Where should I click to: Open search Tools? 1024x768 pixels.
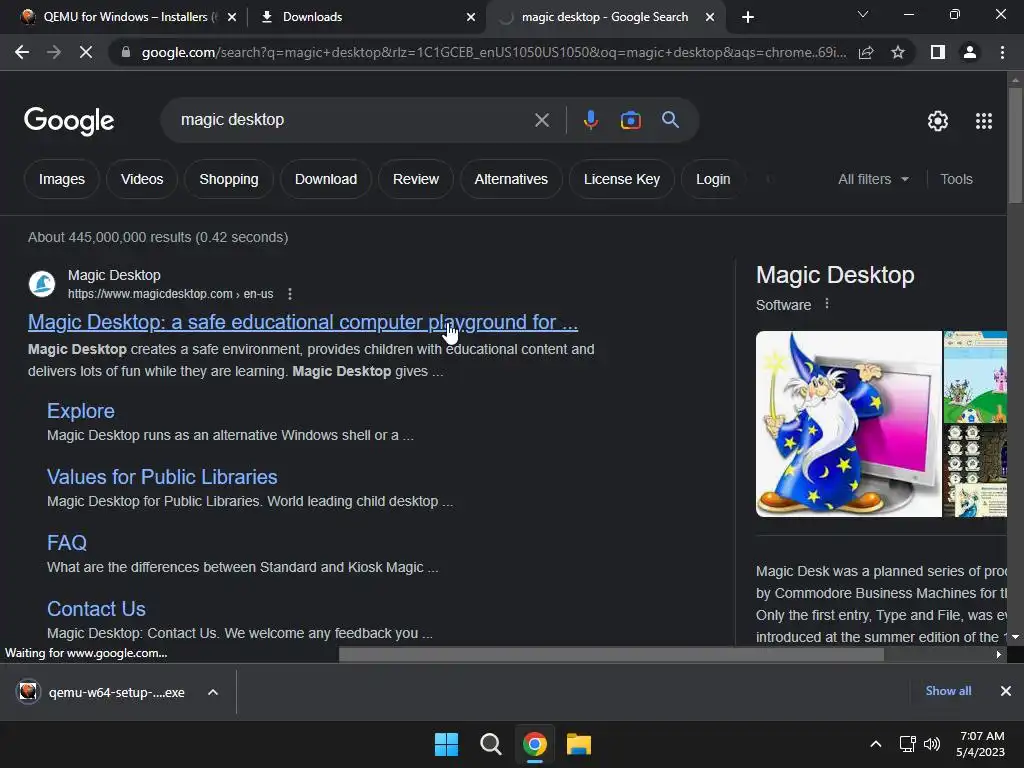[956, 179]
